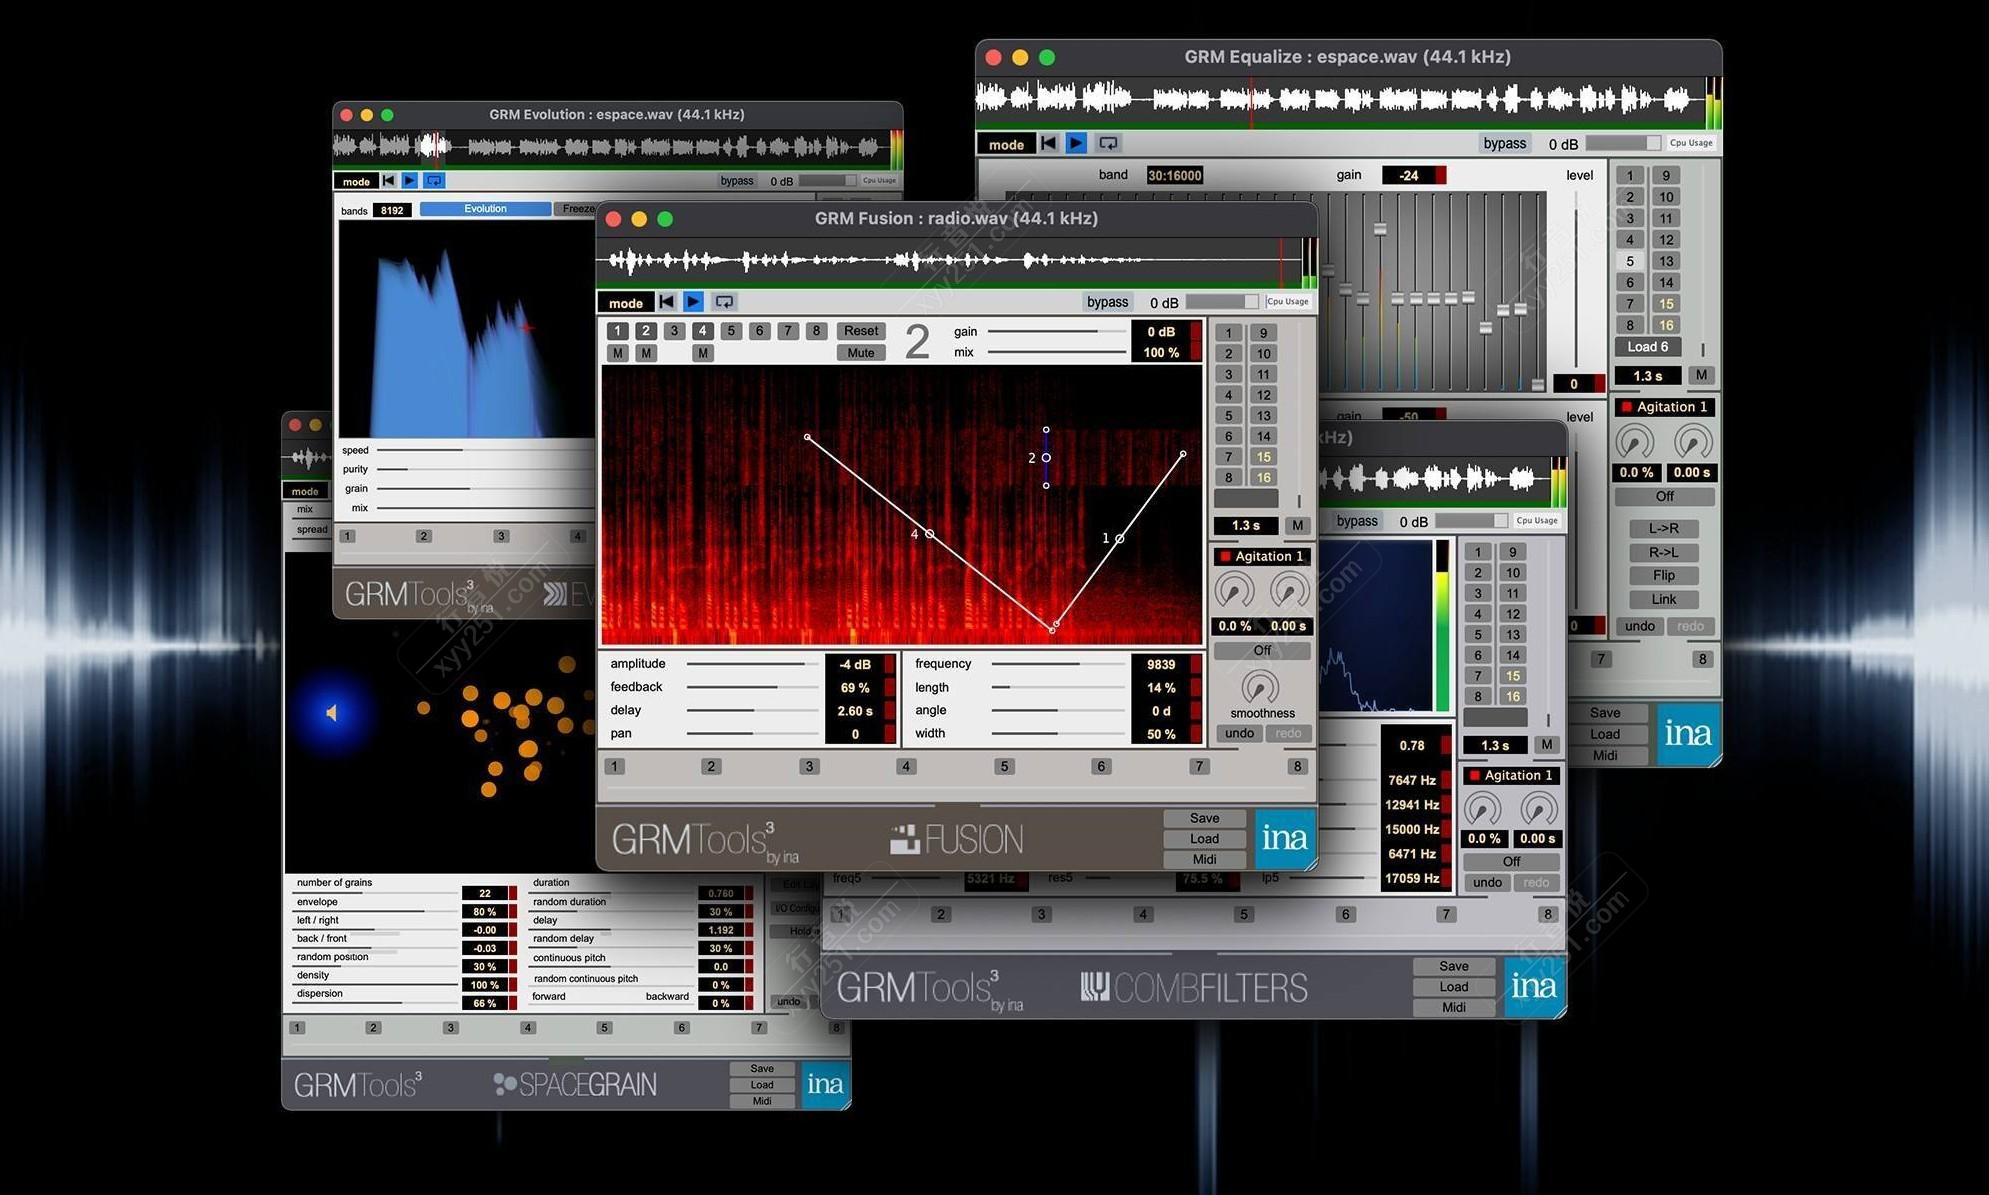Select node 4 in Fusion spectrogram
The width and height of the screenshot is (1989, 1195).
[x=929, y=534]
